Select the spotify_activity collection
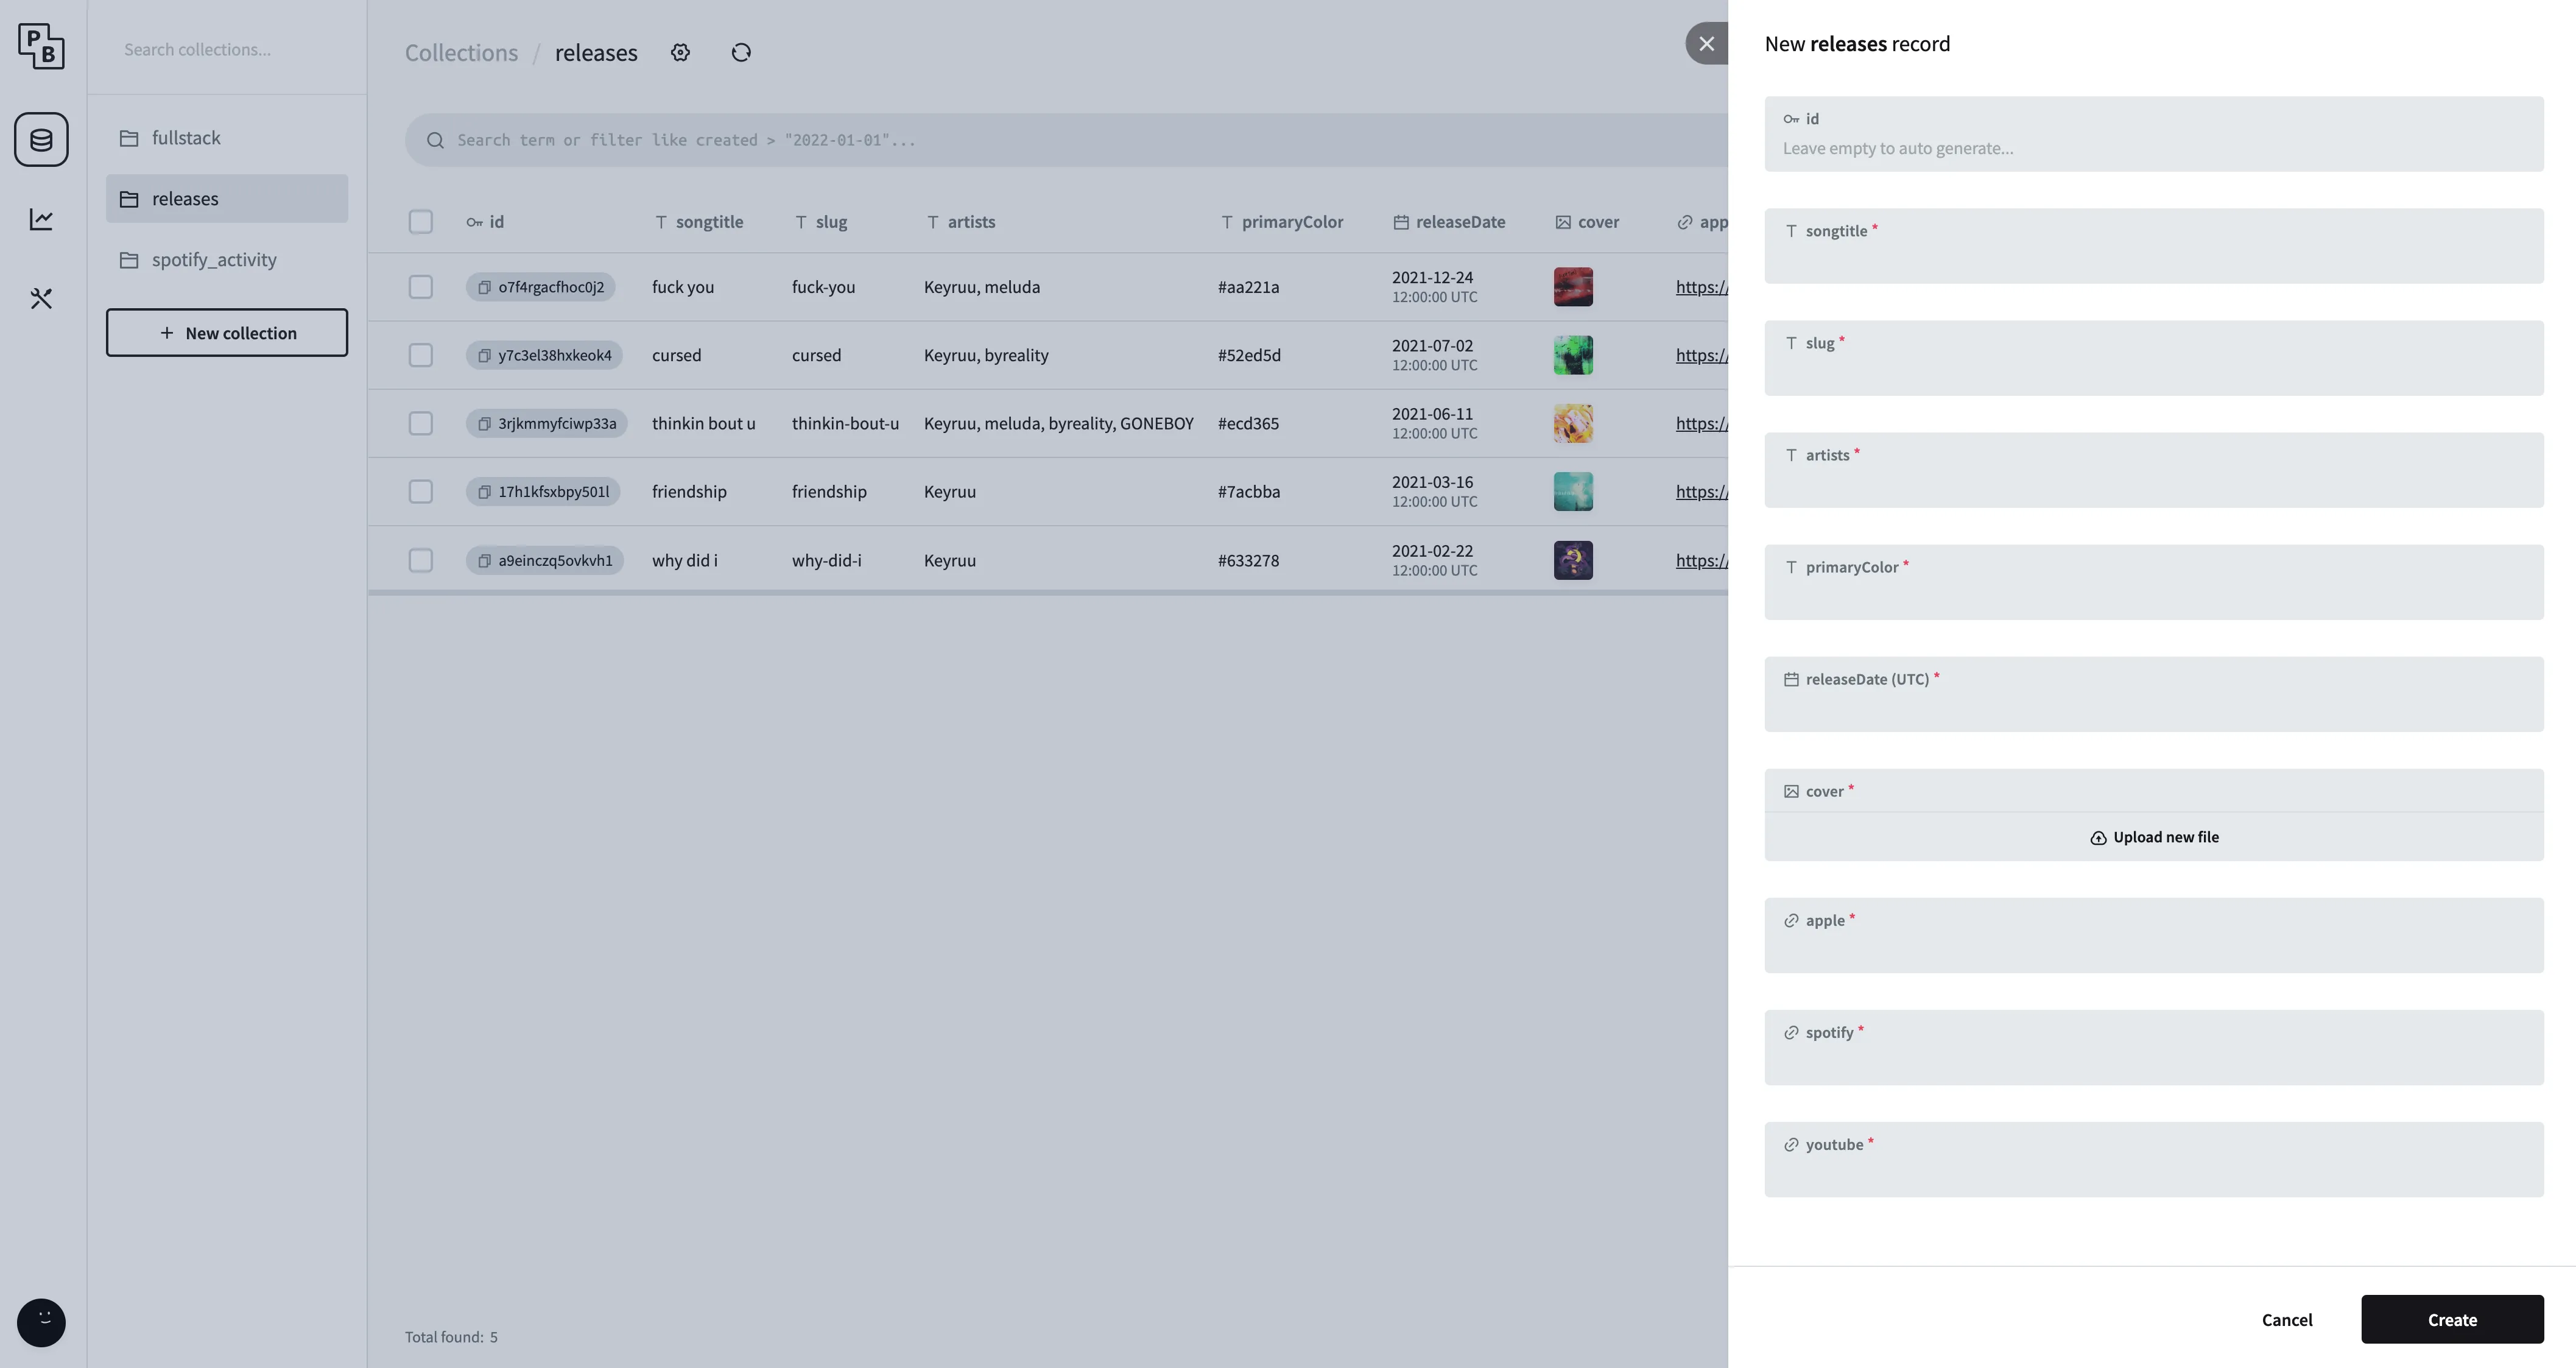This screenshot has height=1368, width=2576. point(214,260)
